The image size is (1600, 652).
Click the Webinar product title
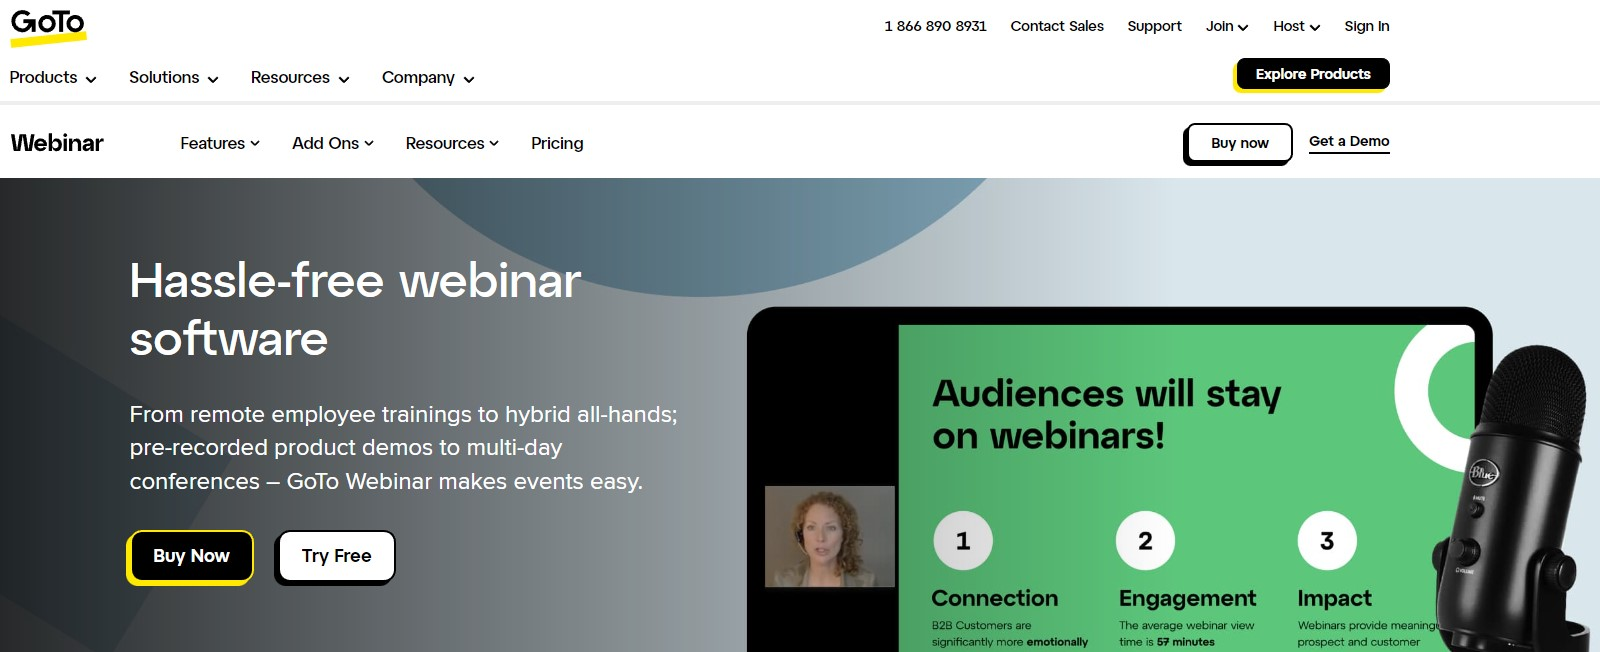click(x=57, y=143)
